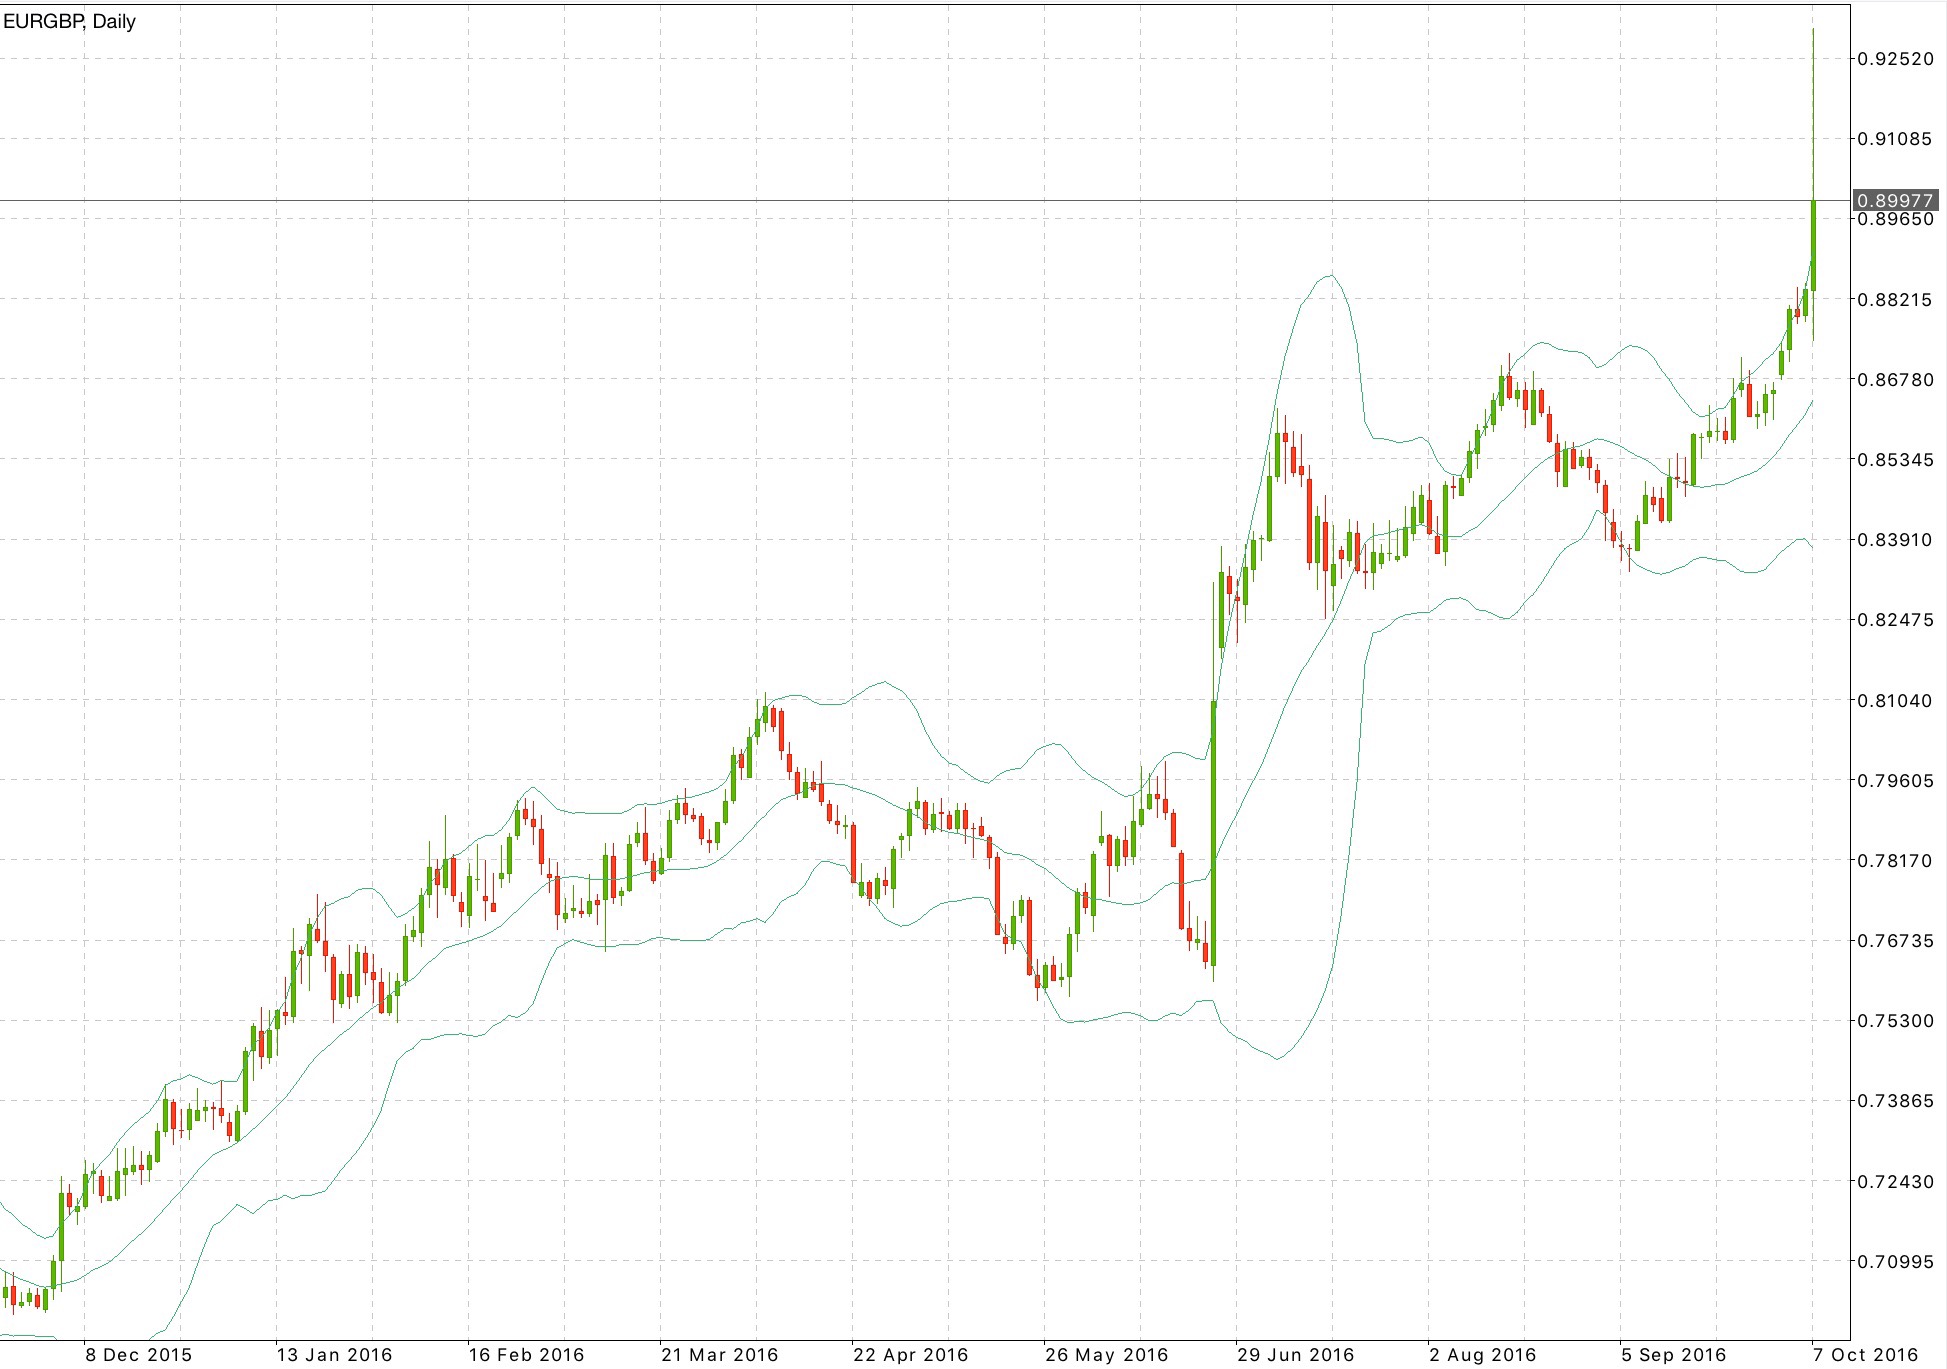
Task: Click the latest tall green candle body
Action: pyautogui.click(x=1813, y=245)
